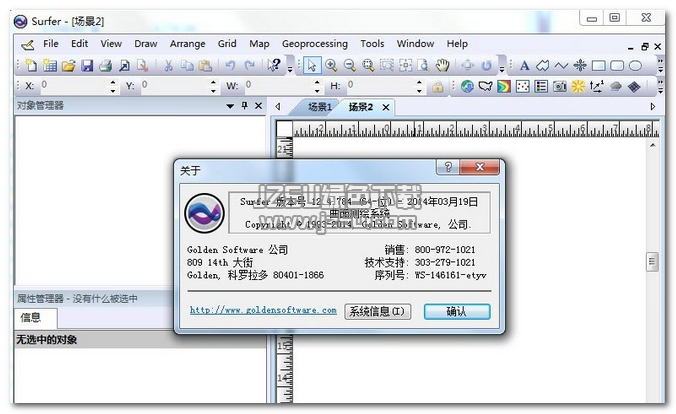Image resolution: width=676 pixels, height=414 pixels.
Task: Create a new Shaded Relief Map
Action: [578, 87]
